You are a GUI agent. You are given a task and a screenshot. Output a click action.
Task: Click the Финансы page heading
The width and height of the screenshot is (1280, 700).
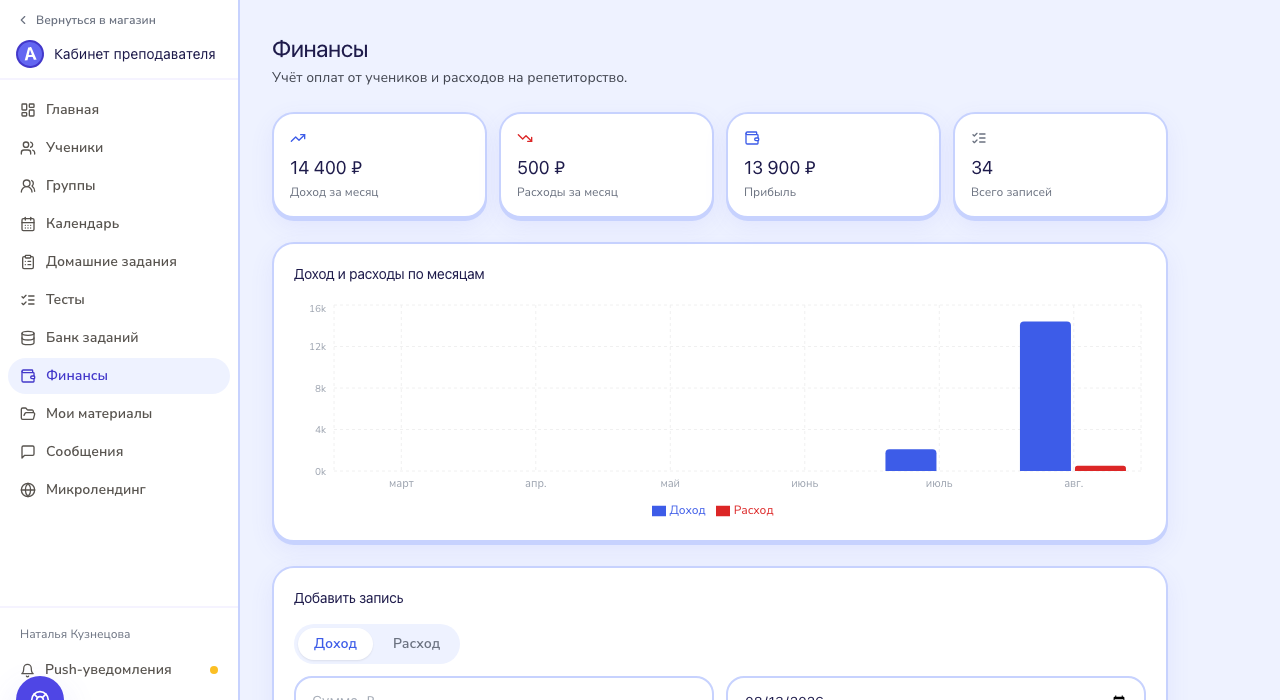point(320,49)
